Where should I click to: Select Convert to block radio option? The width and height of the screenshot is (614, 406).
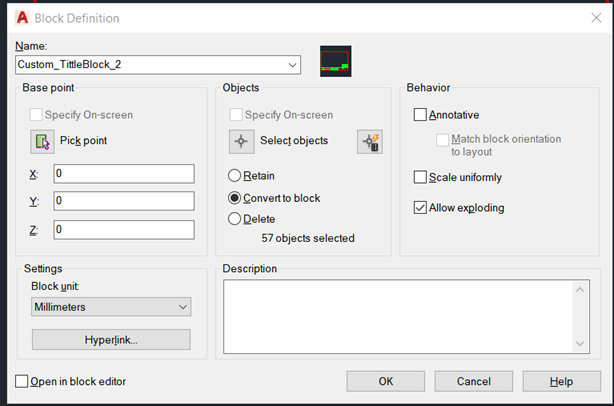pos(234,198)
